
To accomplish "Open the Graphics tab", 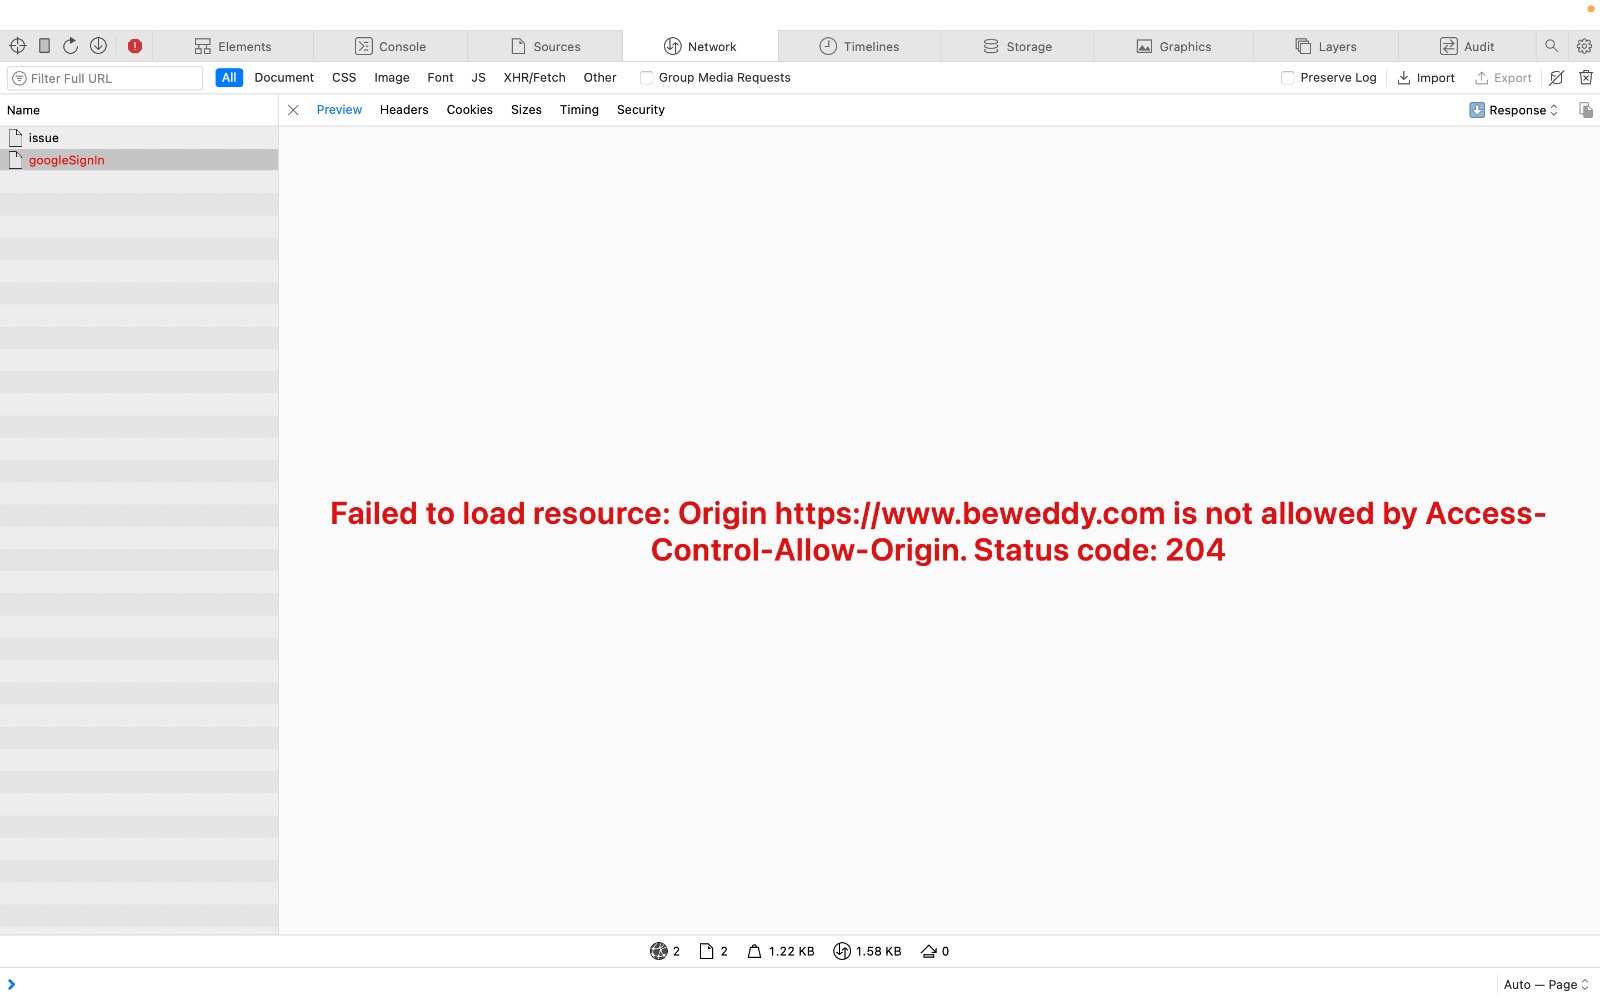I will tap(1174, 46).
